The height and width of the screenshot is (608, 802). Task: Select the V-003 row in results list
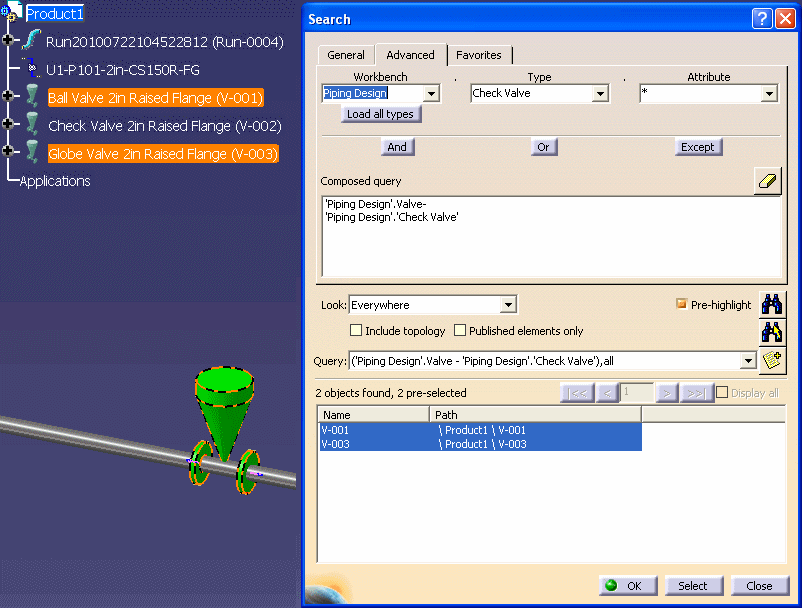pyautogui.click(x=480, y=444)
